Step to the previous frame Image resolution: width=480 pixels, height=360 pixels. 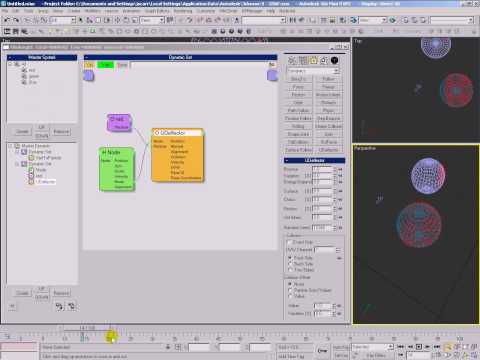pyautogui.click(x=410, y=347)
